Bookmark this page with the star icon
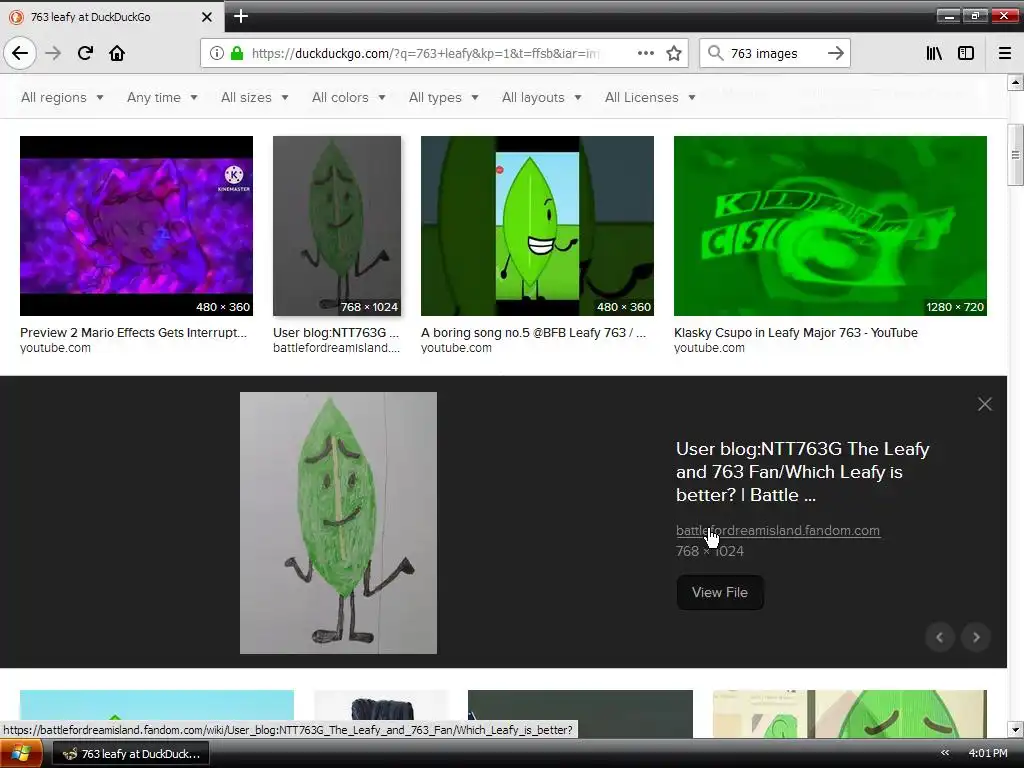The width and height of the screenshot is (1024, 768). (x=674, y=53)
